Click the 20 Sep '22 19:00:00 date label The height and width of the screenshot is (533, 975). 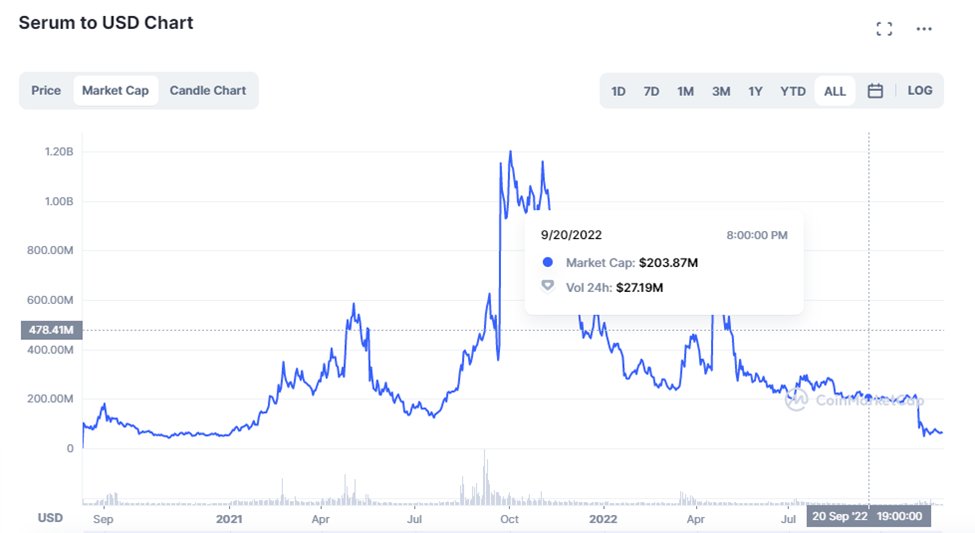868,516
